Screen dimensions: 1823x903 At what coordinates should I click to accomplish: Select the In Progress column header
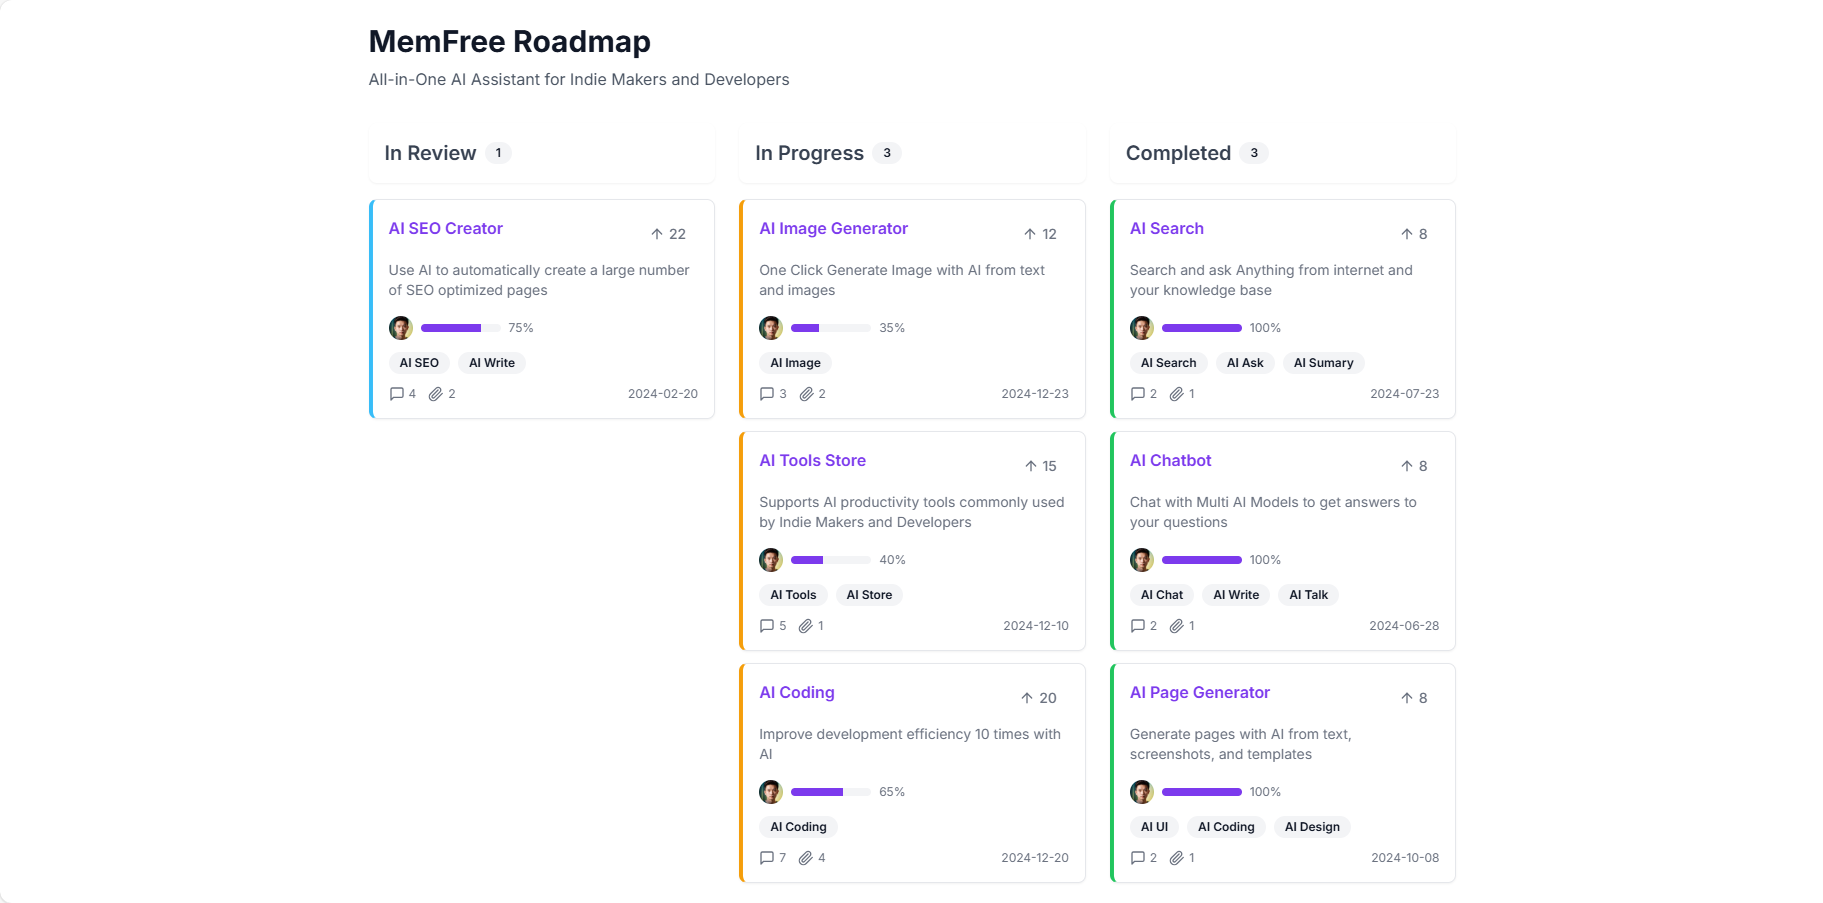pyautogui.click(x=809, y=153)
